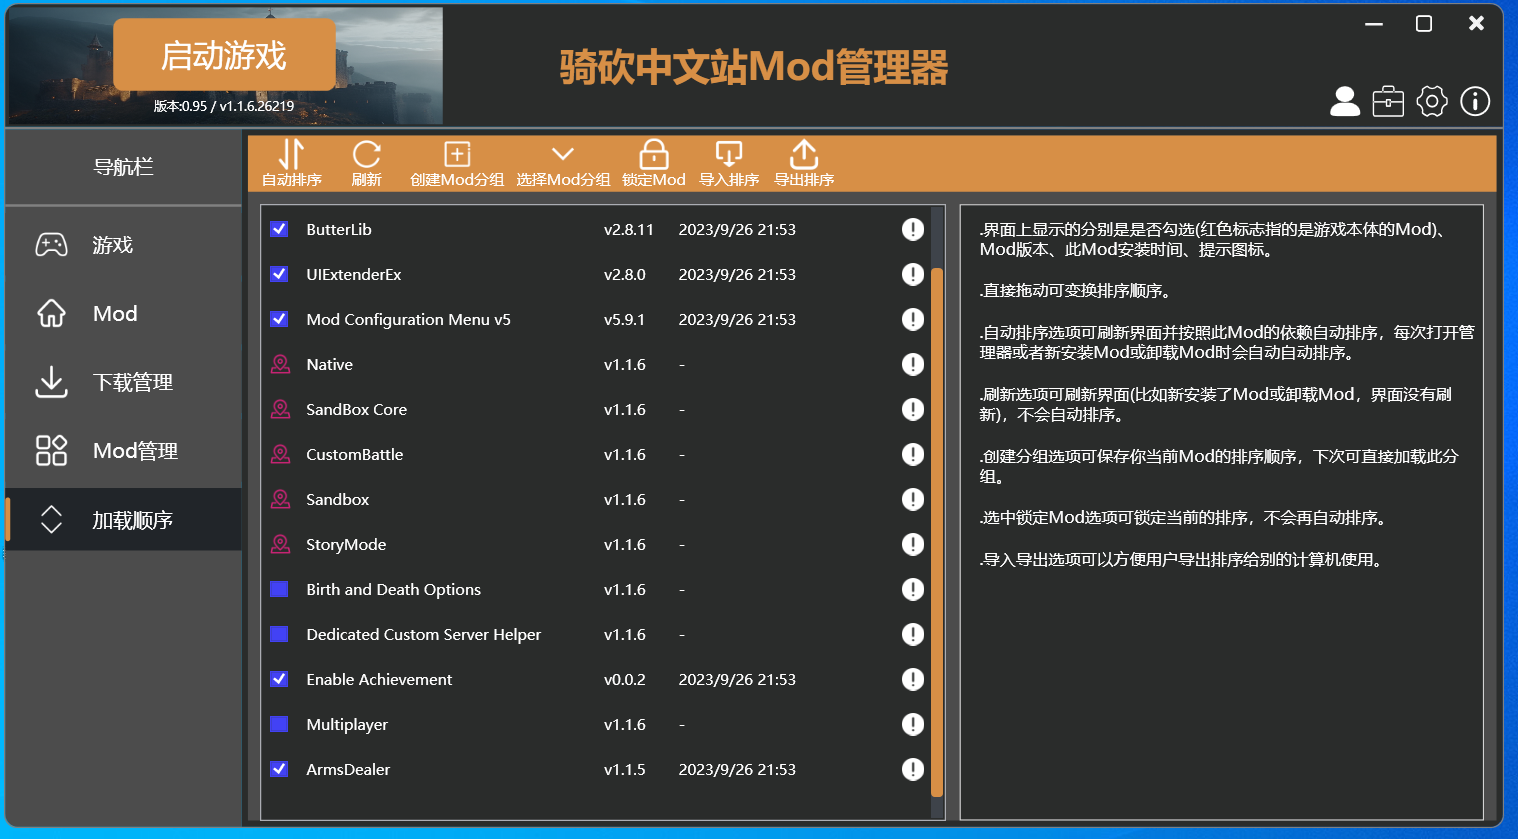Select the Enable Achievement row name
This screenshot has width=1518, height=839.
(x=379, y=679)
